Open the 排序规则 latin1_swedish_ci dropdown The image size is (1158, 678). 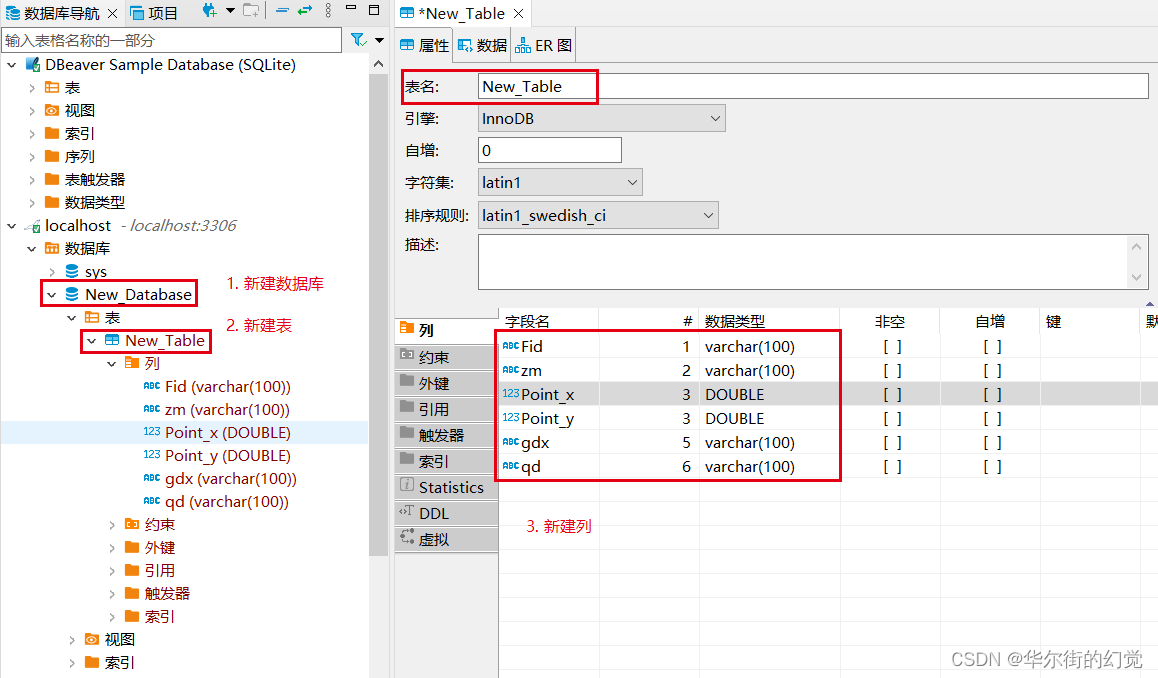tap(598, 215)
